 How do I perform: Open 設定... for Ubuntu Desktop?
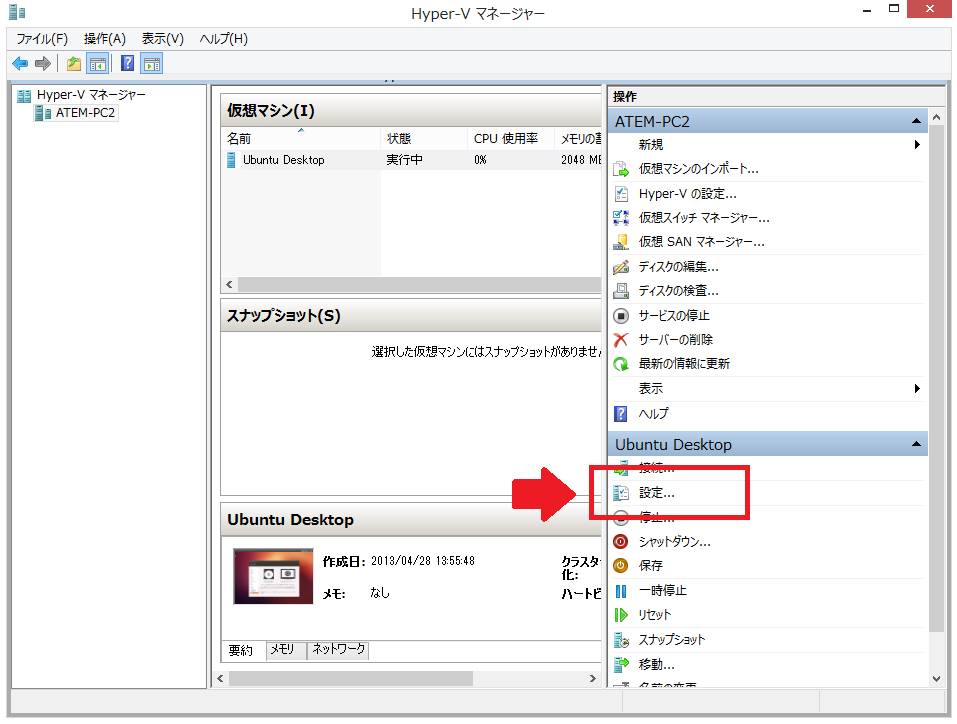(656, 493)
